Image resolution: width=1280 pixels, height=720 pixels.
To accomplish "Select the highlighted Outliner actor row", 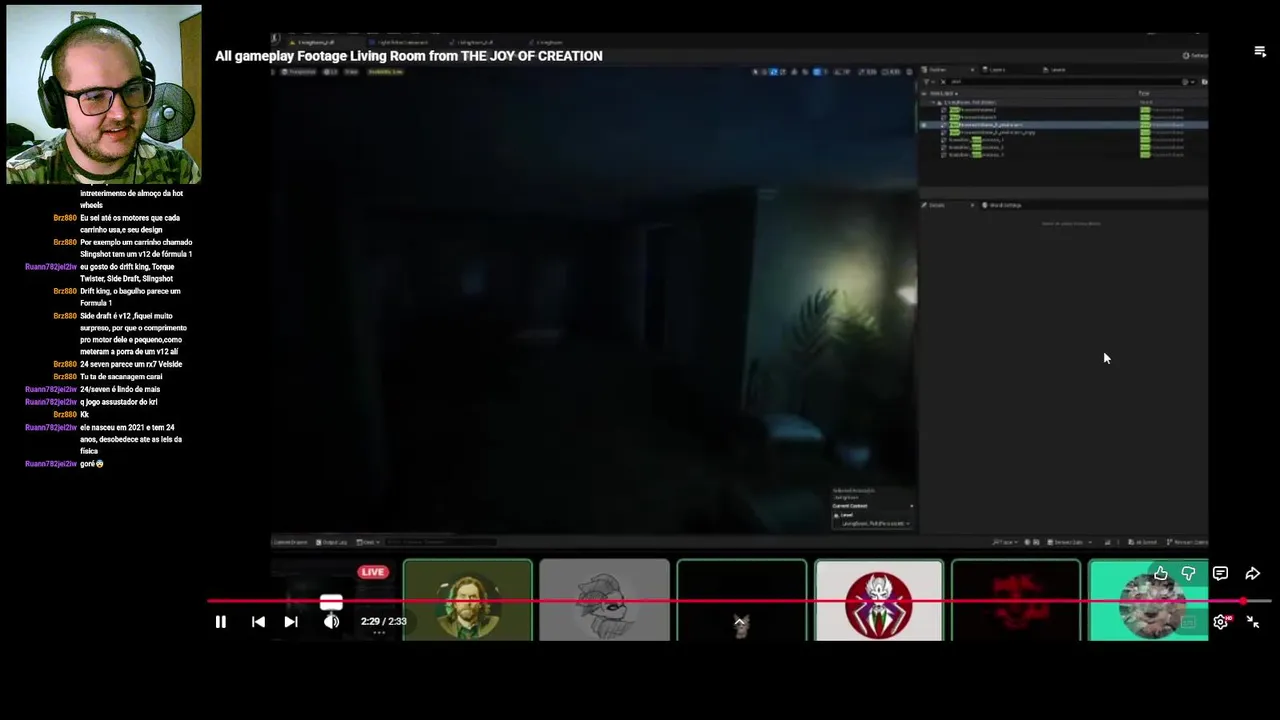I will point(1063,125).
